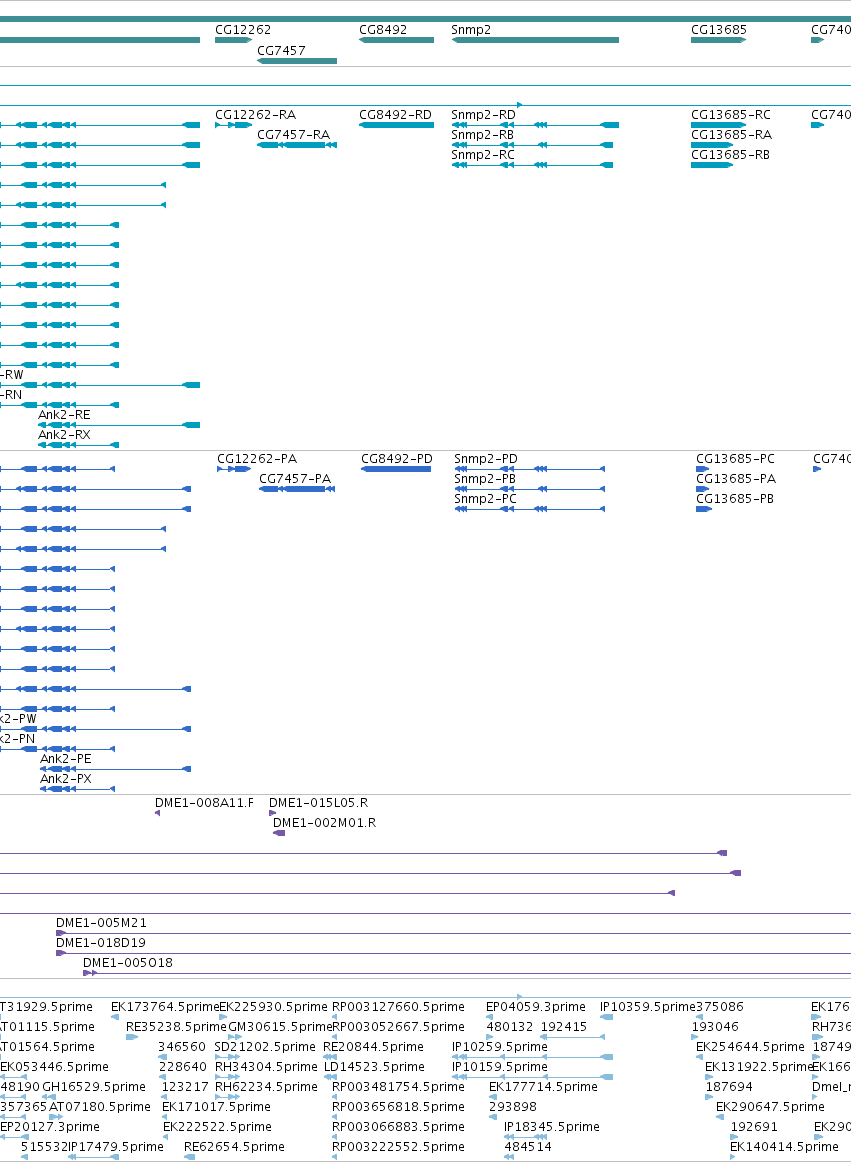Click the CG13685-RC transcript label

(731, 115)
